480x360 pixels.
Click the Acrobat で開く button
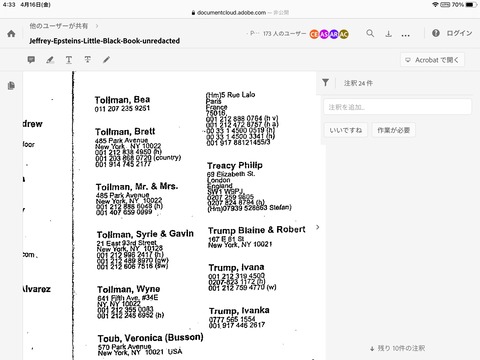click(x=432, y=60)
